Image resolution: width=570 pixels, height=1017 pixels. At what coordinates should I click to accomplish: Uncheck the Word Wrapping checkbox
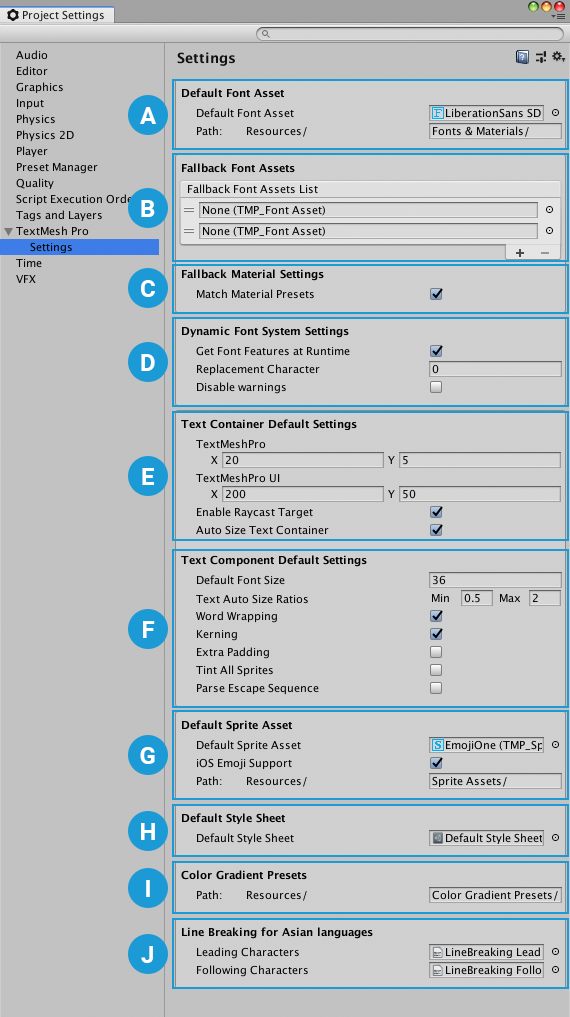point(436,616)
